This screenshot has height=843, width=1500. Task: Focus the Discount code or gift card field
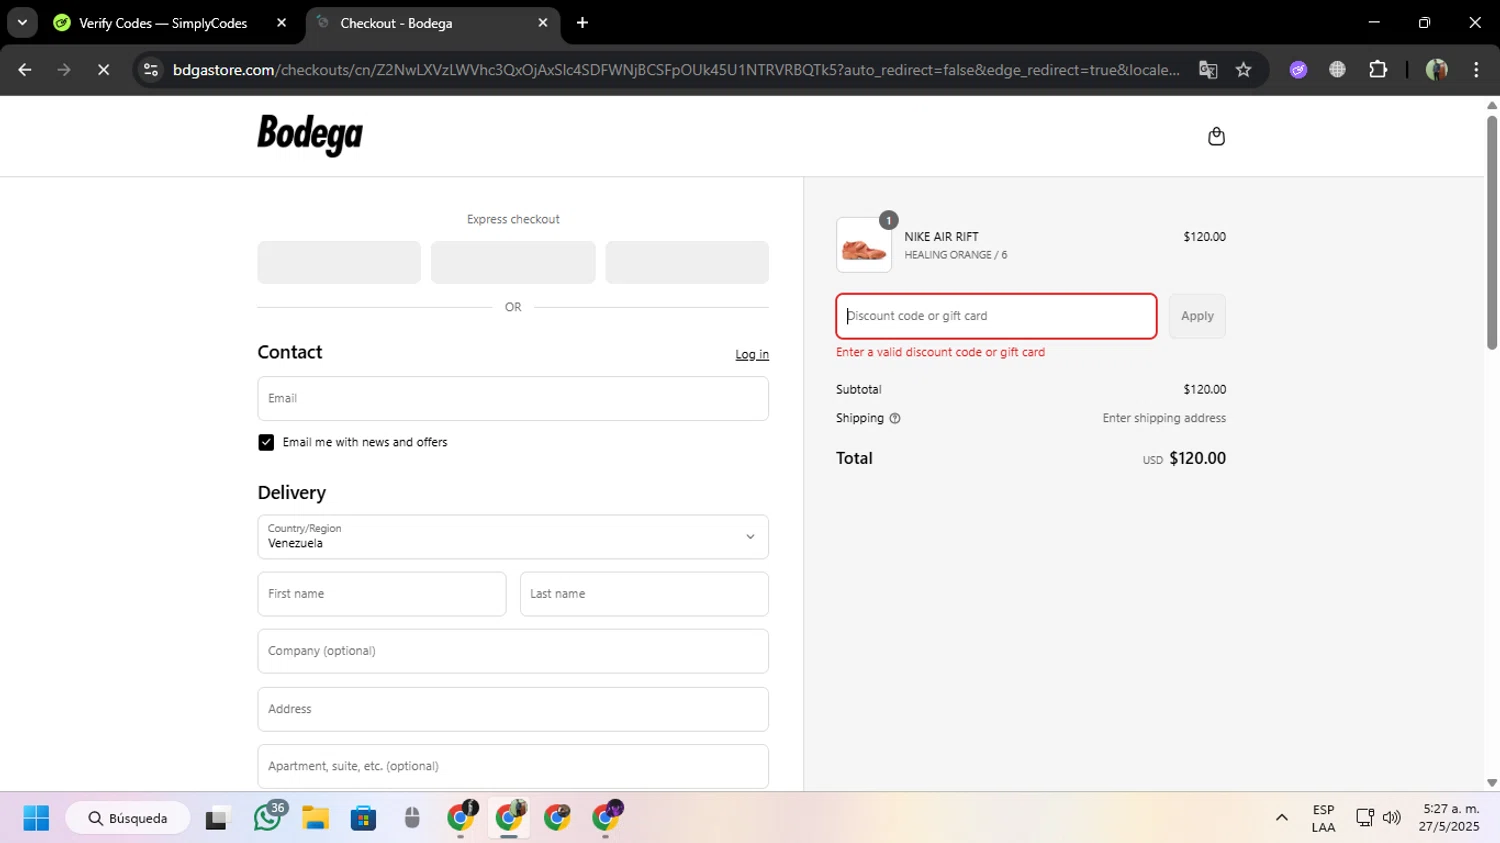point(996,316)
